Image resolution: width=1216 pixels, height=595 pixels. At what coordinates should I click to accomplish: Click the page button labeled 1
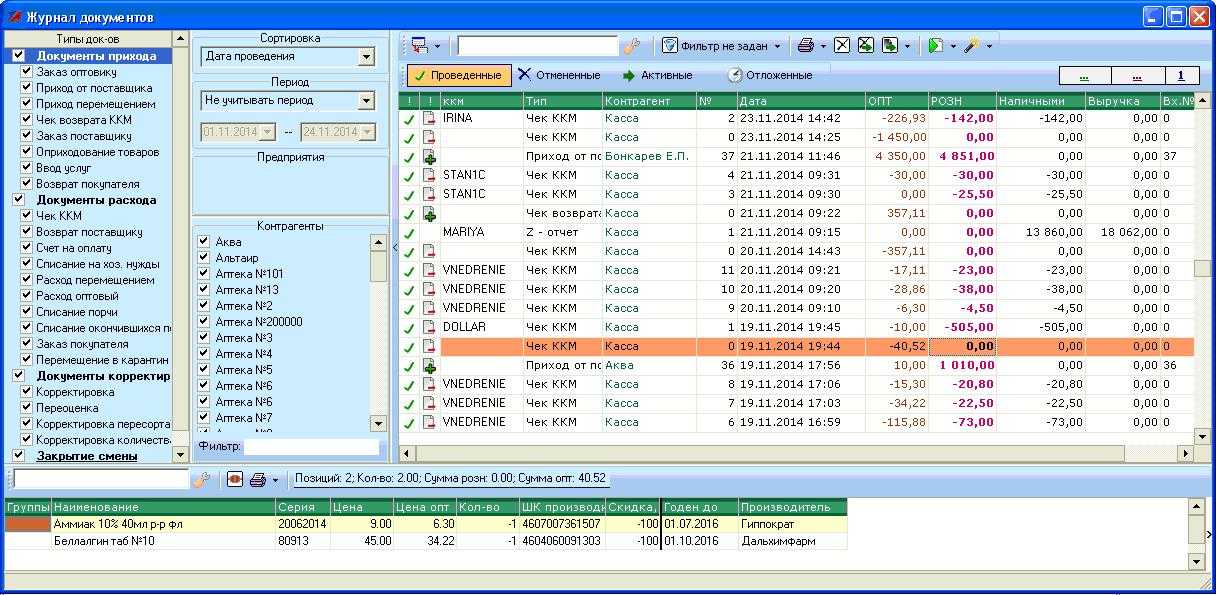coord(1180,76)
